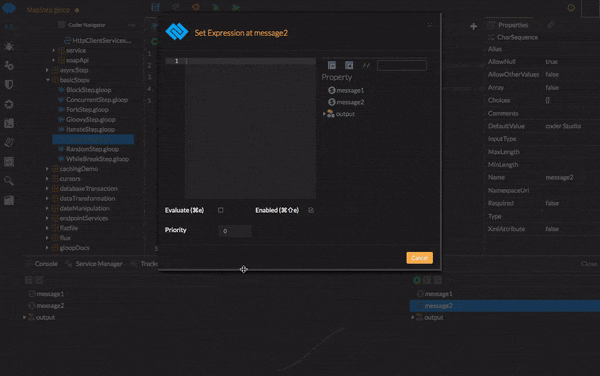Click the orange alert icon at top right
Viewport: 600px width, 376px height.
pos(571,8)
